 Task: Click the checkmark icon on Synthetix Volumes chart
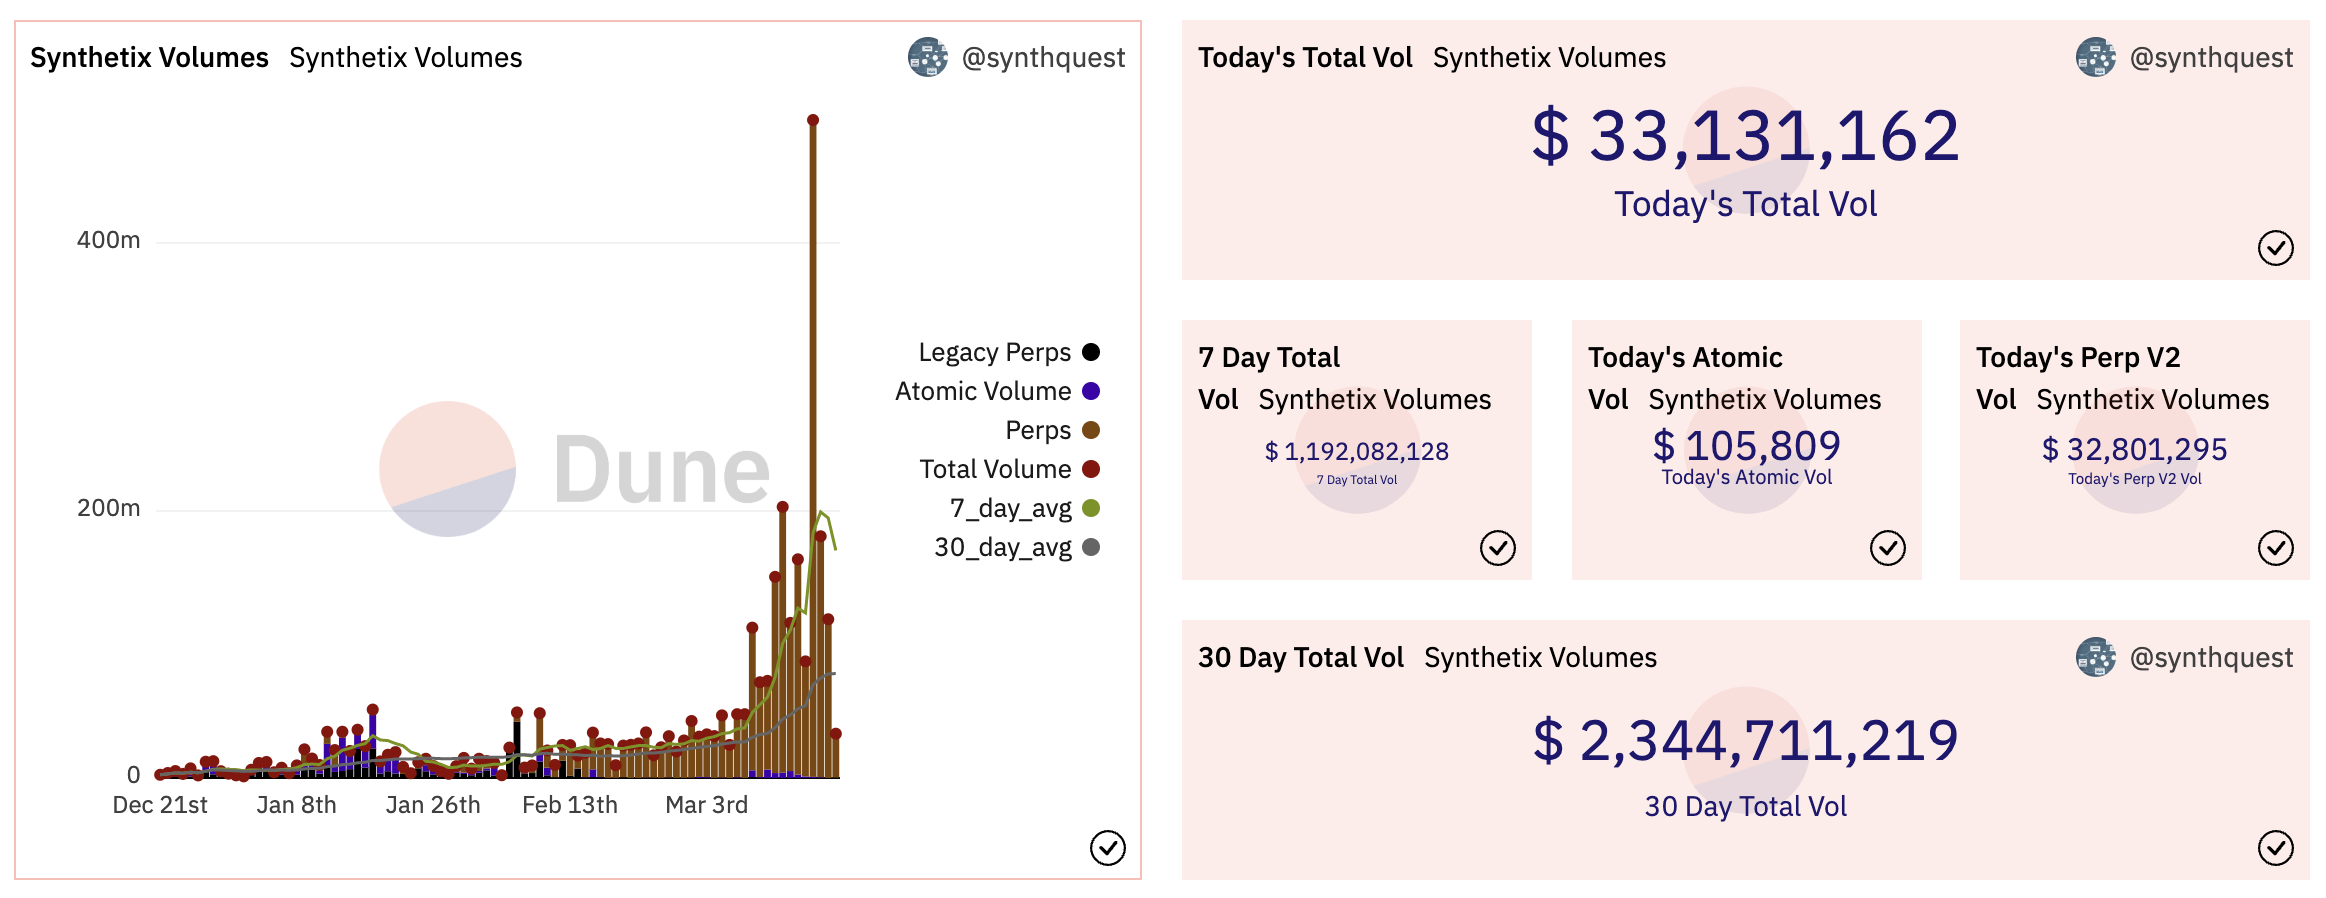click(1107, 848)
